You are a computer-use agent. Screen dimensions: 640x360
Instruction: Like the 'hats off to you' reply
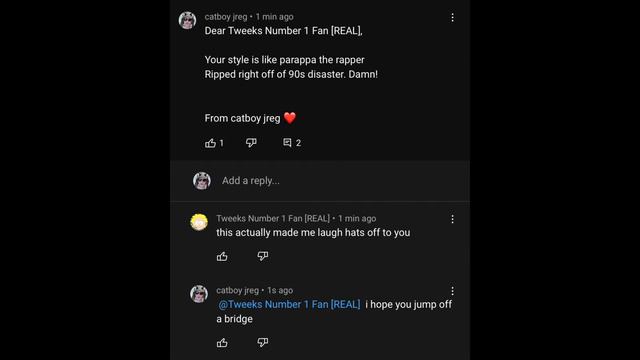point(222,256)
